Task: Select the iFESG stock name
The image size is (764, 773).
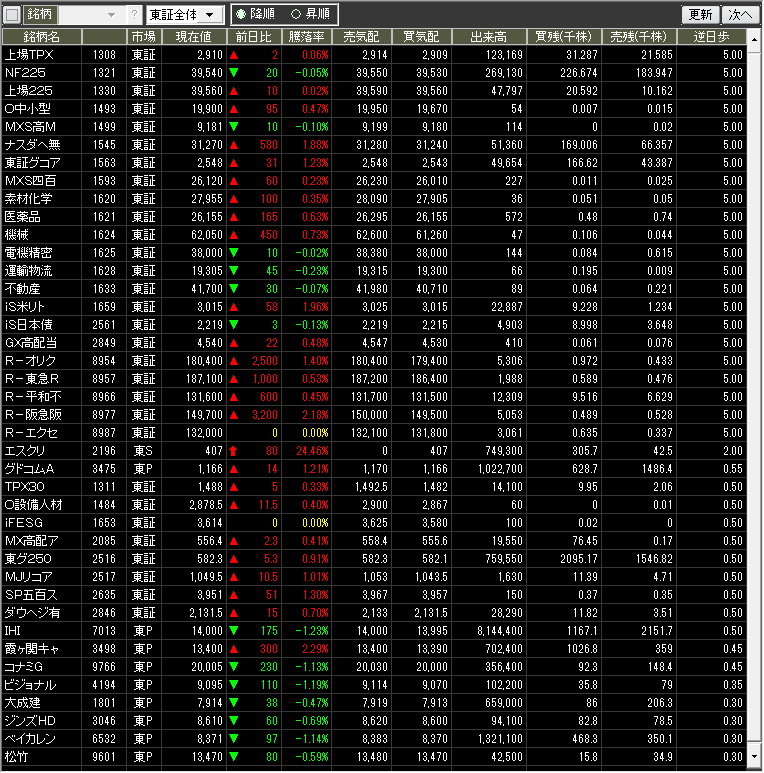Action: pos(24,523)
